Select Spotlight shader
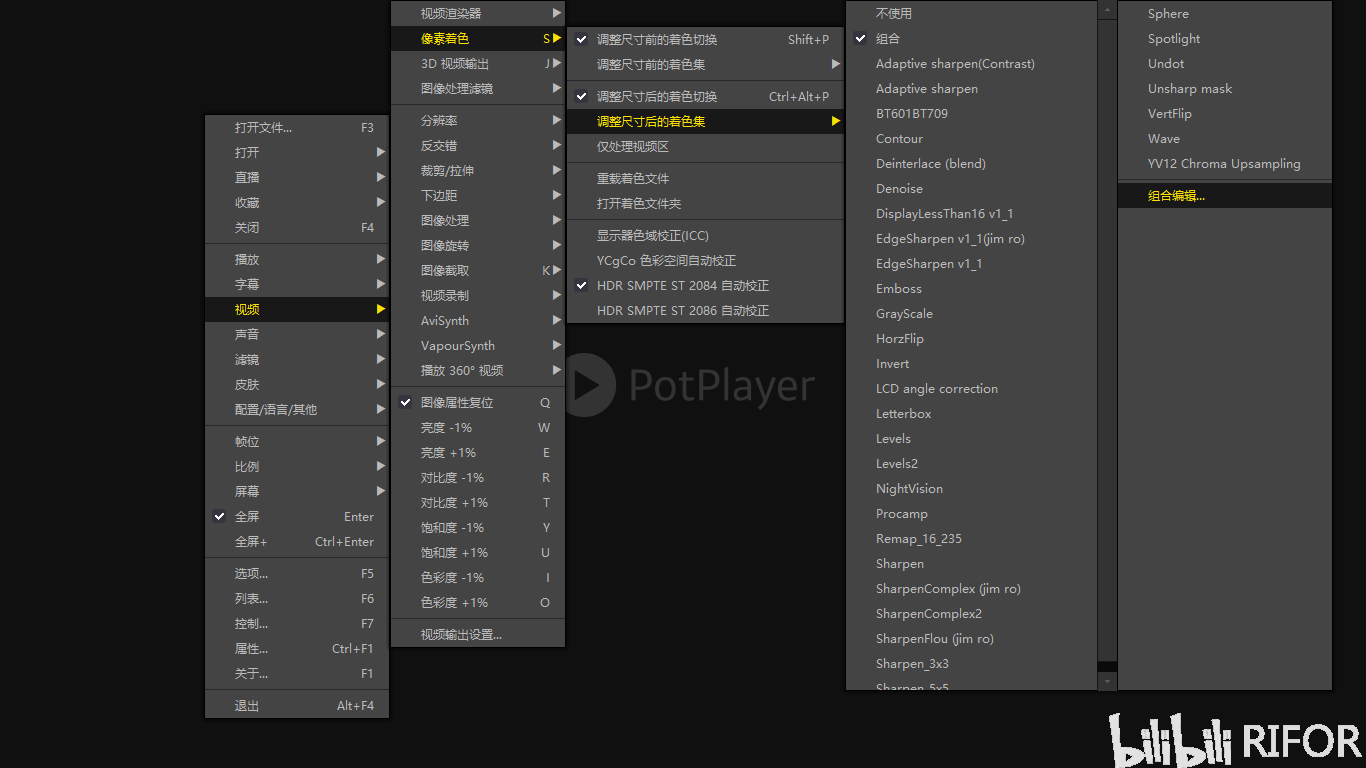The image size is (1366, 768). click(1225, 39)
